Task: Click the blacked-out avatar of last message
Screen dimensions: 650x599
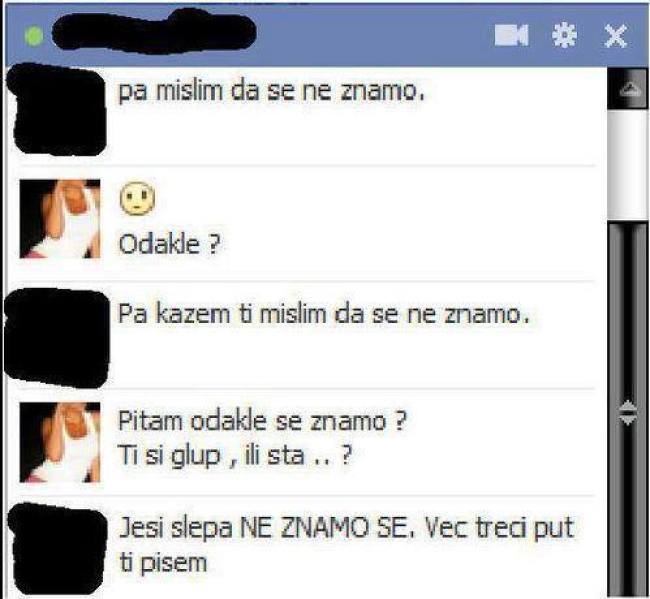Action: point(57,549)
